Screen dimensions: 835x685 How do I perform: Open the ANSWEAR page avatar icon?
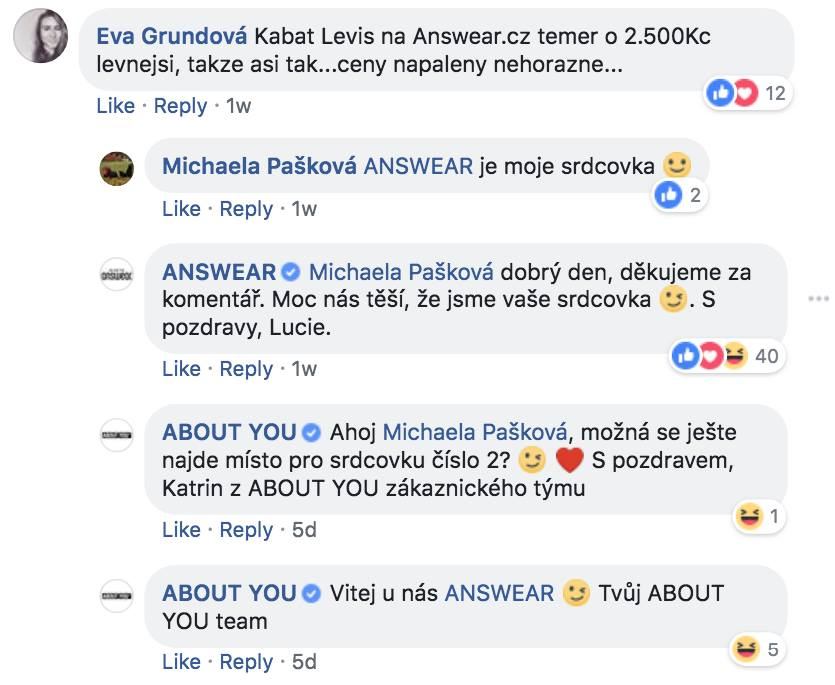click(x=117, y=274)
